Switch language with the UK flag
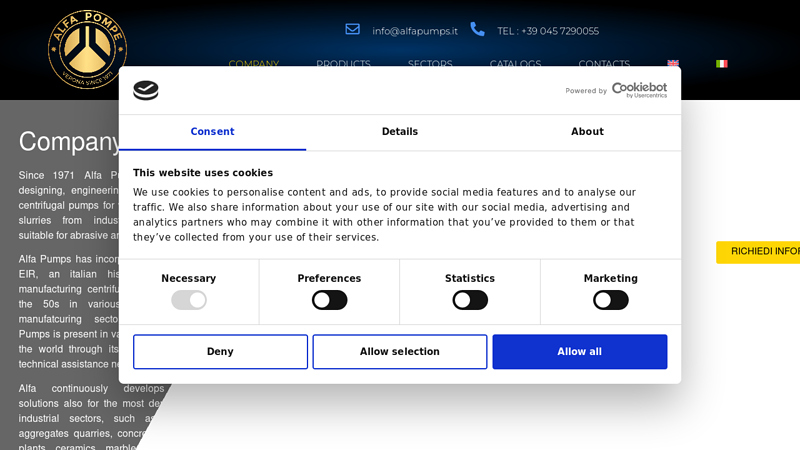800x450 pixels. point(673,63)
